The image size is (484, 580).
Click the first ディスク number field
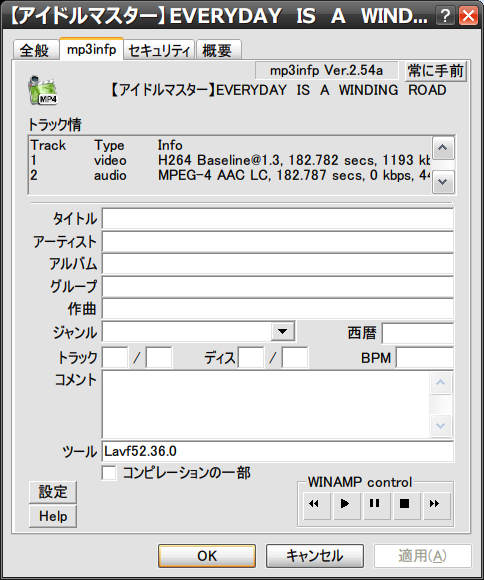pyautogui.click(x=251, y=357)
